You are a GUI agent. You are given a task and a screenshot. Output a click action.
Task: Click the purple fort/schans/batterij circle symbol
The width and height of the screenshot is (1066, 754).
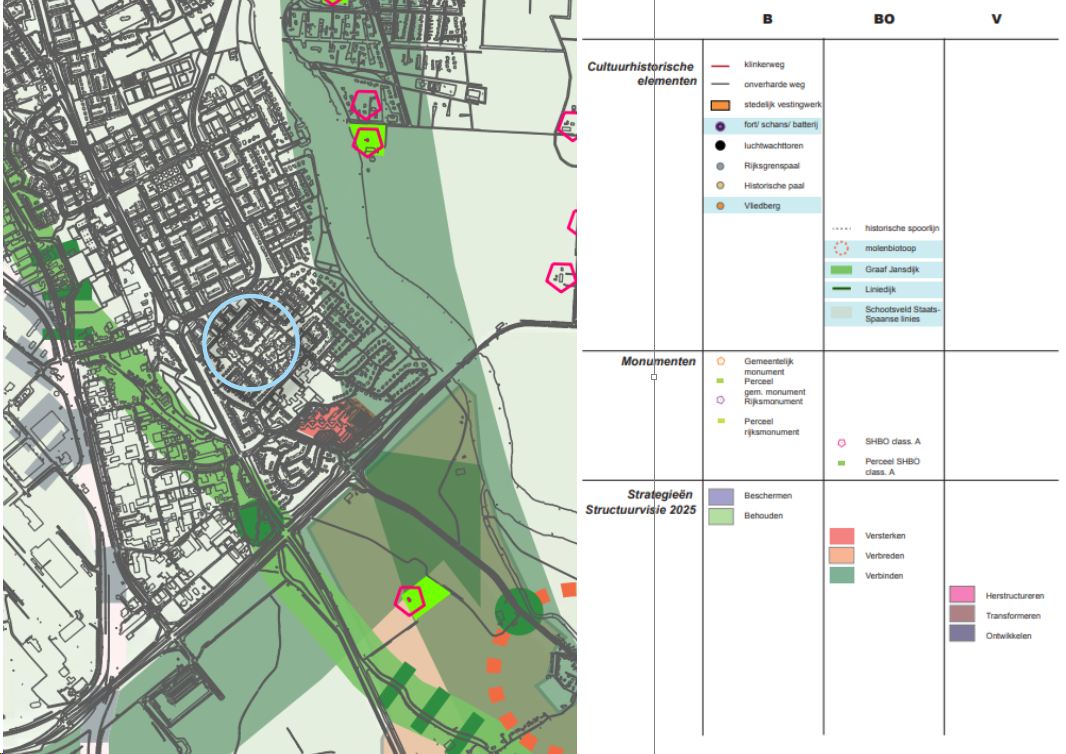pyautogui.click(x=720, y=126)
